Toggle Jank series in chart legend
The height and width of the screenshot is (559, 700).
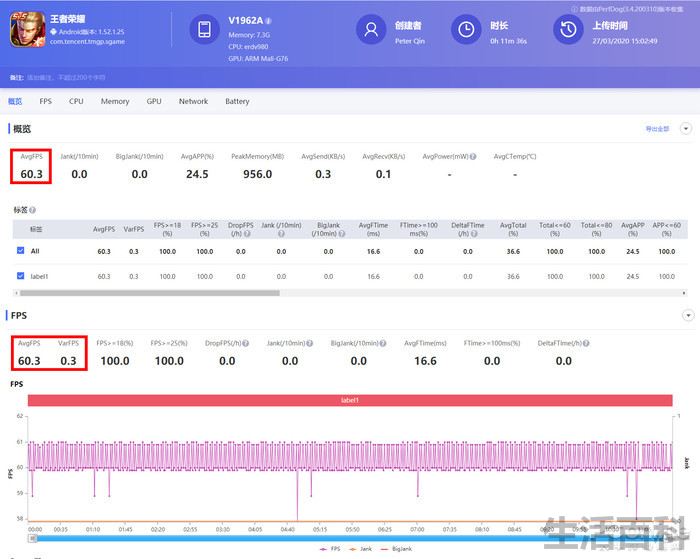pos(360,549)
